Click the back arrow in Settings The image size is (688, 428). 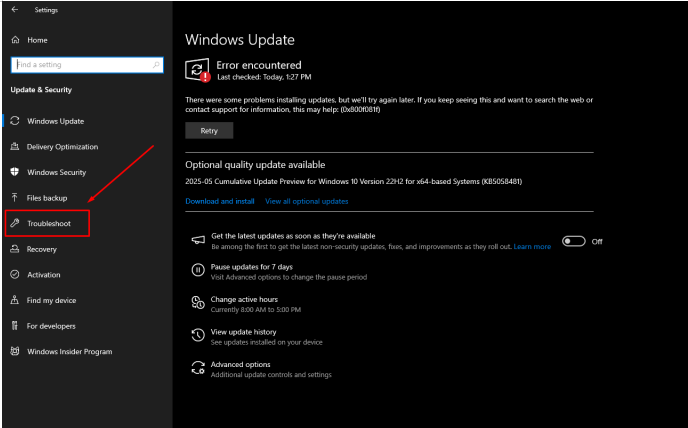[x=15, y=9]
